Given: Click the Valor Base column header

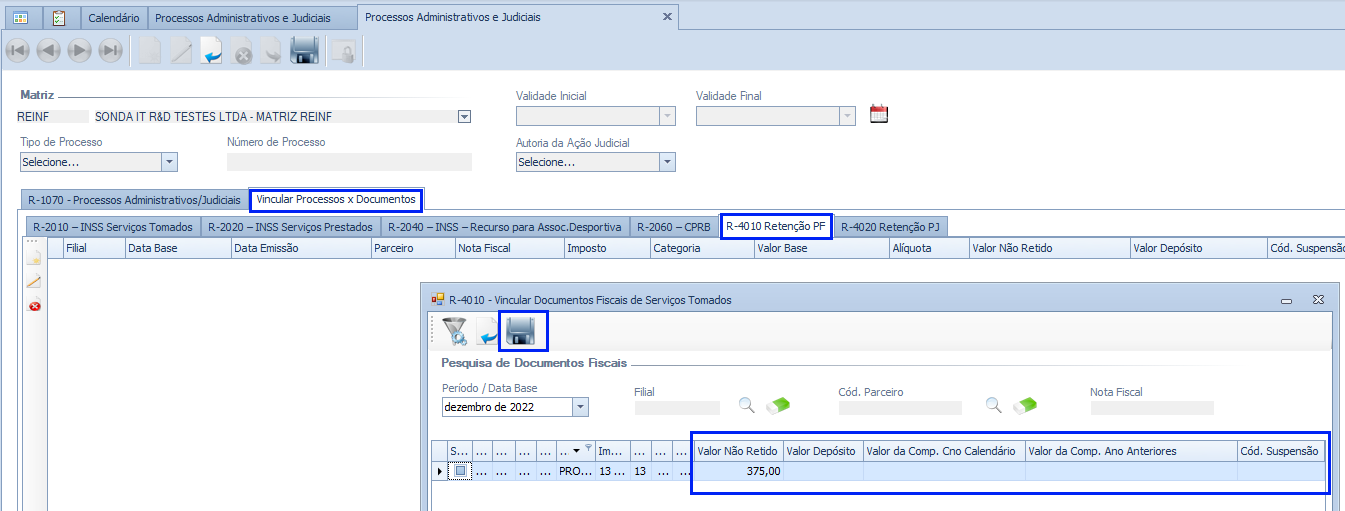Looking at the screenshot, I should [821, 248].
